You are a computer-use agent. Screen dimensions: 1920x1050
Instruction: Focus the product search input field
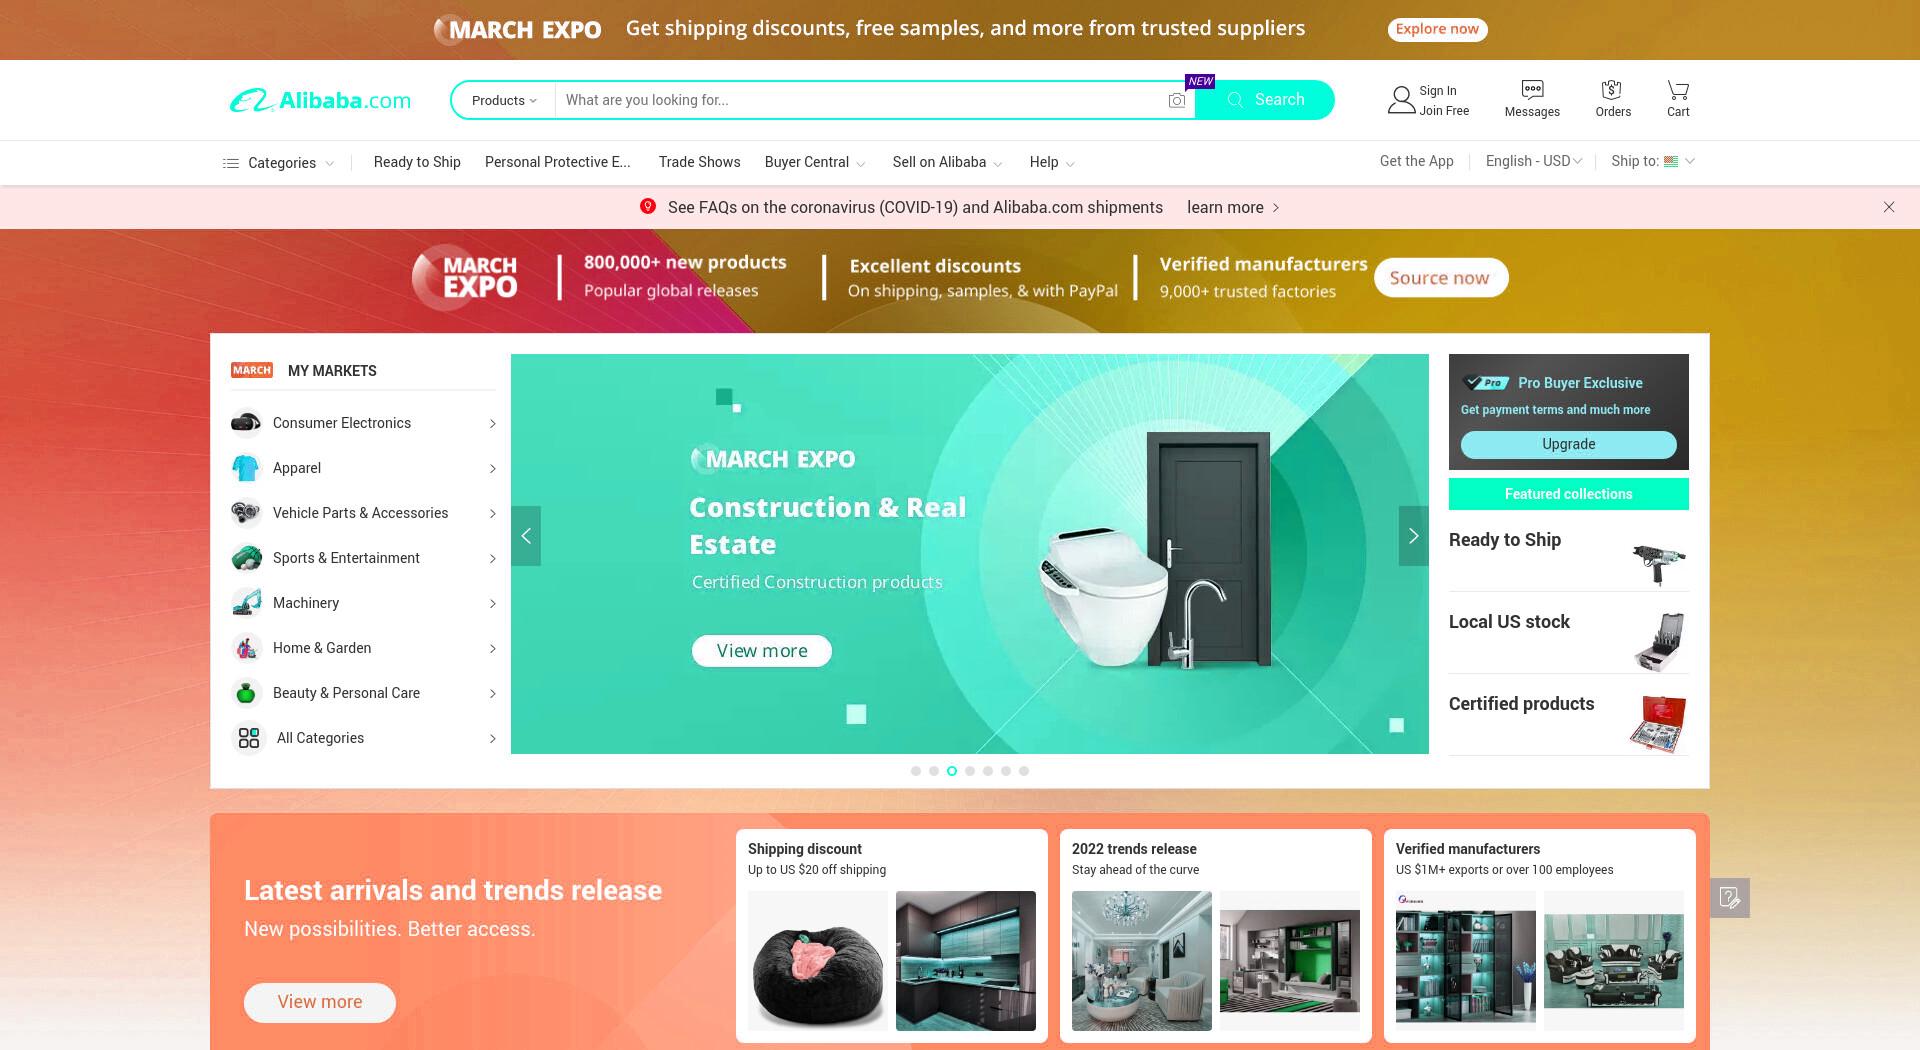860,100
